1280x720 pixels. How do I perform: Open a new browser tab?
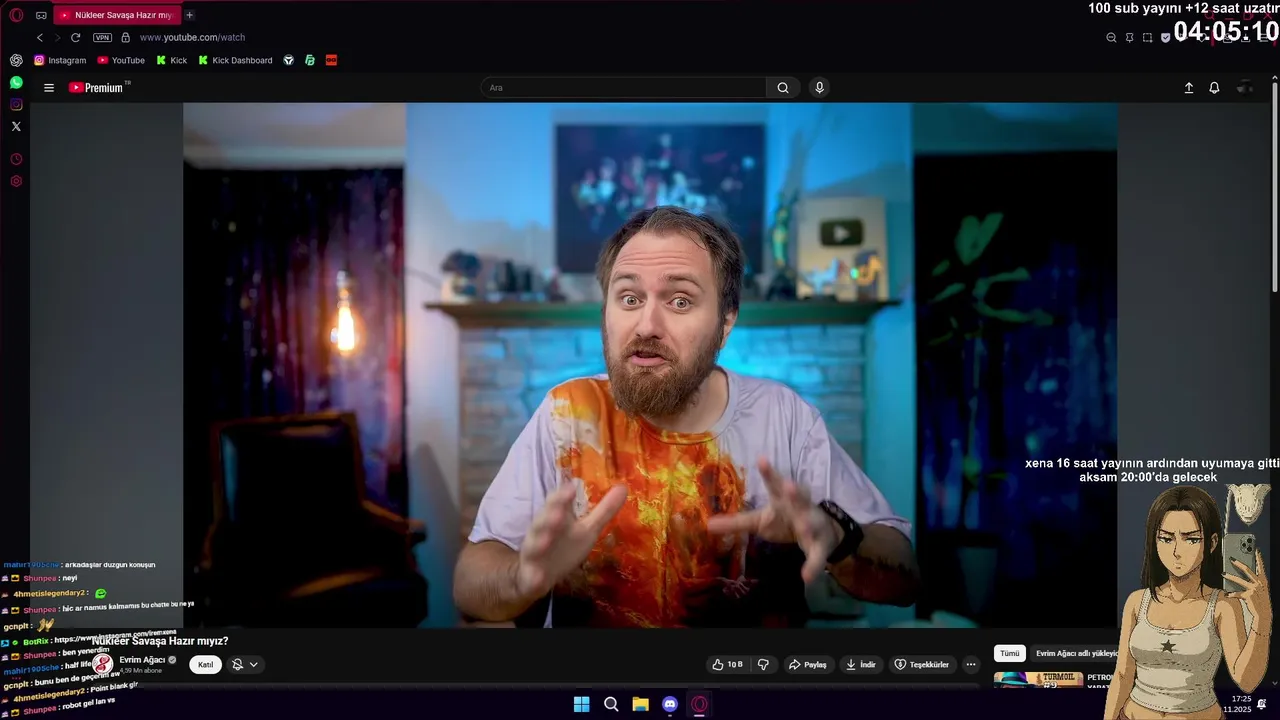[189, 15]
